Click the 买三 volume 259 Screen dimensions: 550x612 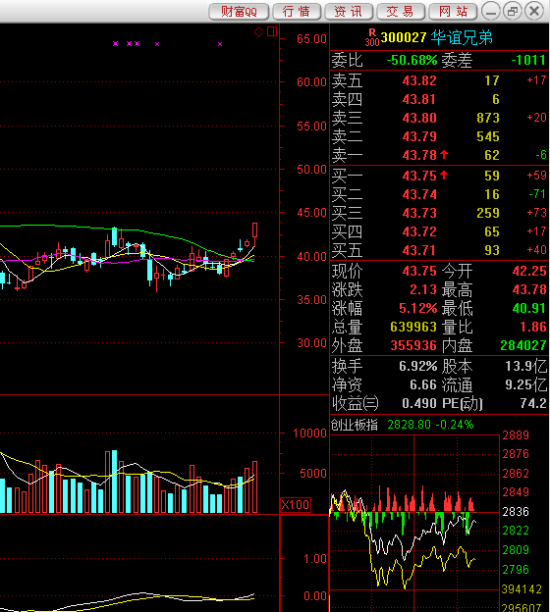pos(488,213)
